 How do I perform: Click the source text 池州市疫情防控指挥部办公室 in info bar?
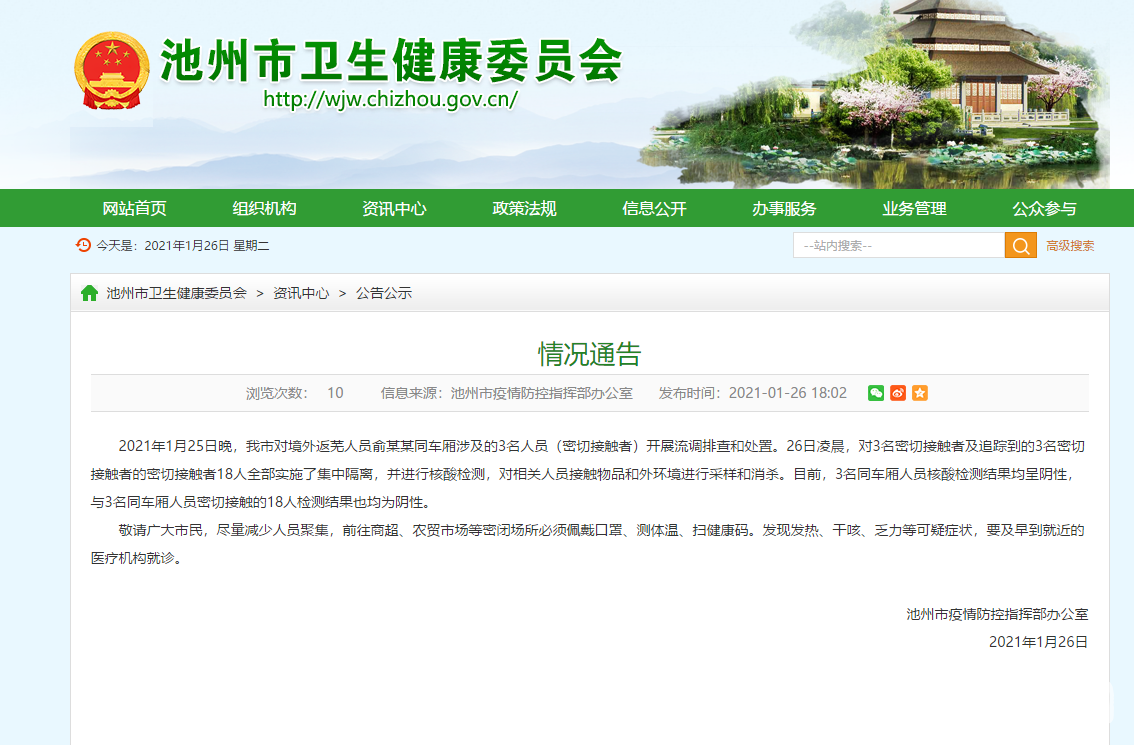542,393
